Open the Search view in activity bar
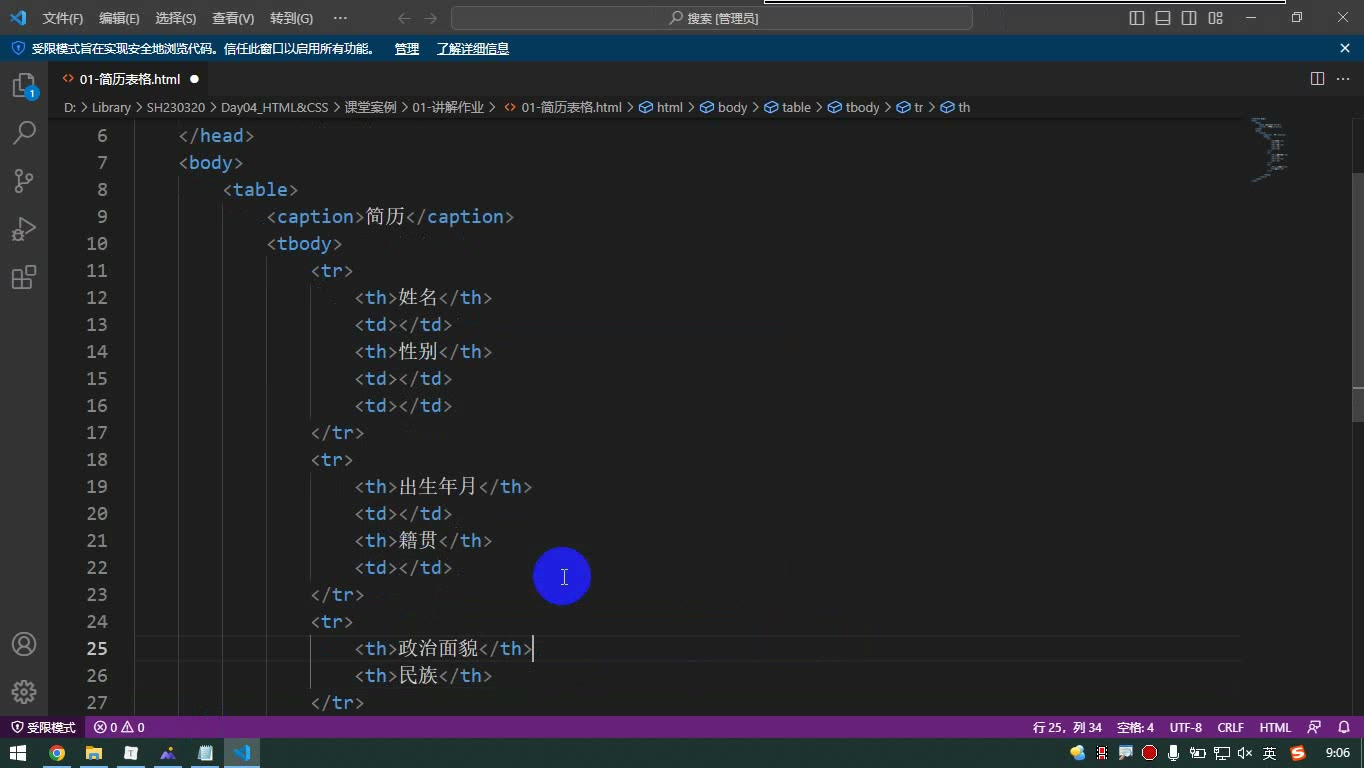This screenshot has width=1364, height=768. tap(24, 133)
